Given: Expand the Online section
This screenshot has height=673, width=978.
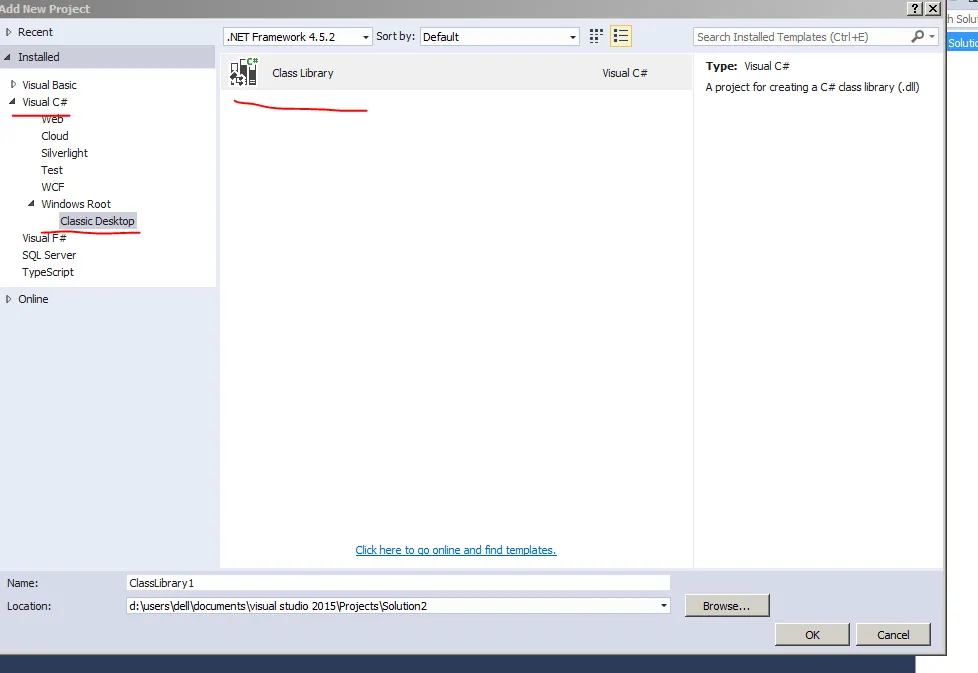Looking at the screenshot, I should tap(9, 299).
